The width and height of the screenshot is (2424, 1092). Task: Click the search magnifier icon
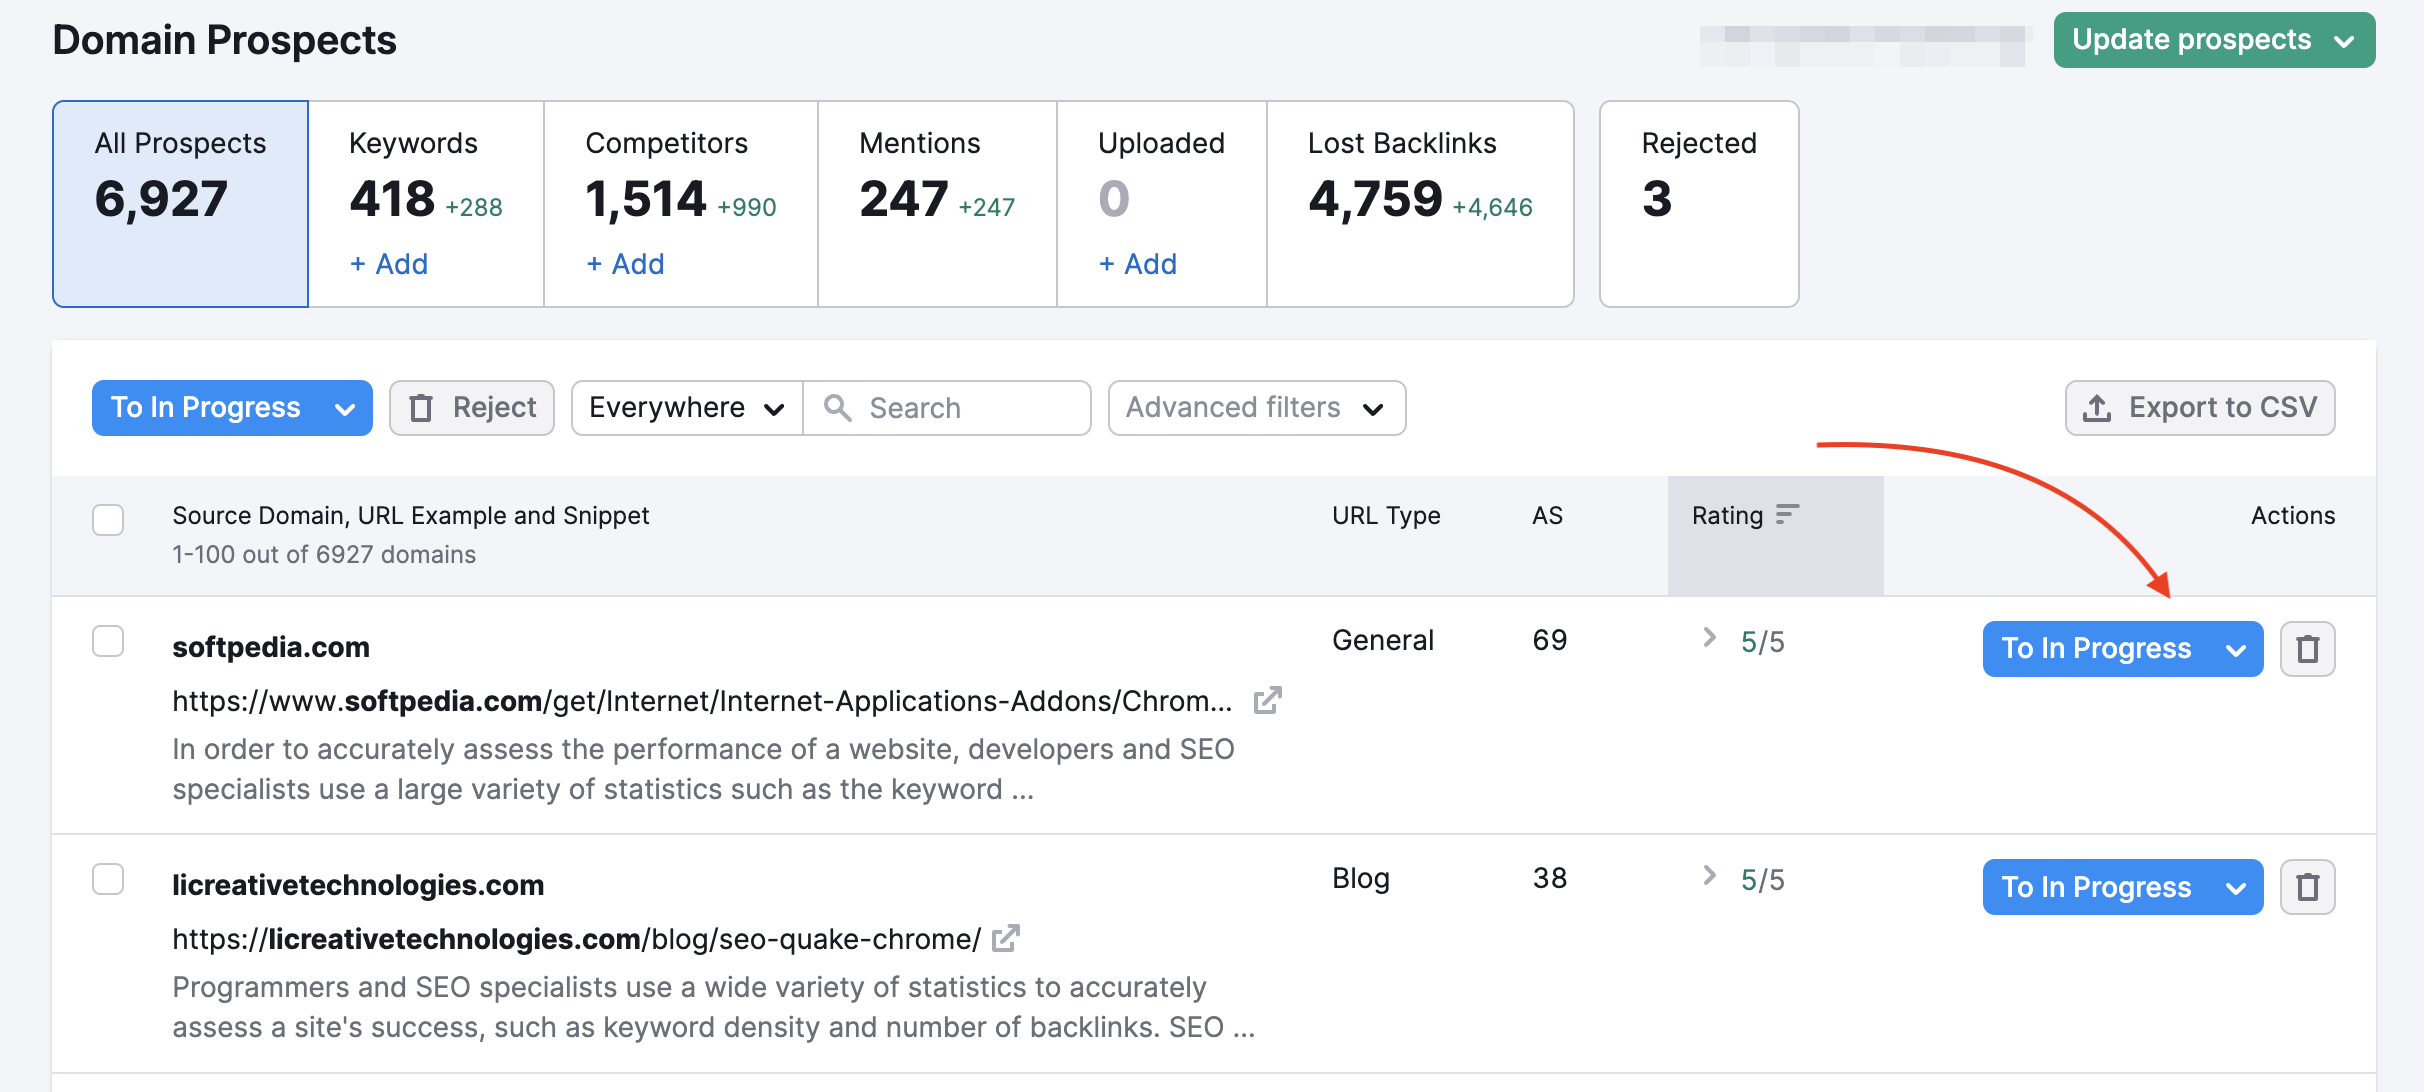[x=838, y=407]
